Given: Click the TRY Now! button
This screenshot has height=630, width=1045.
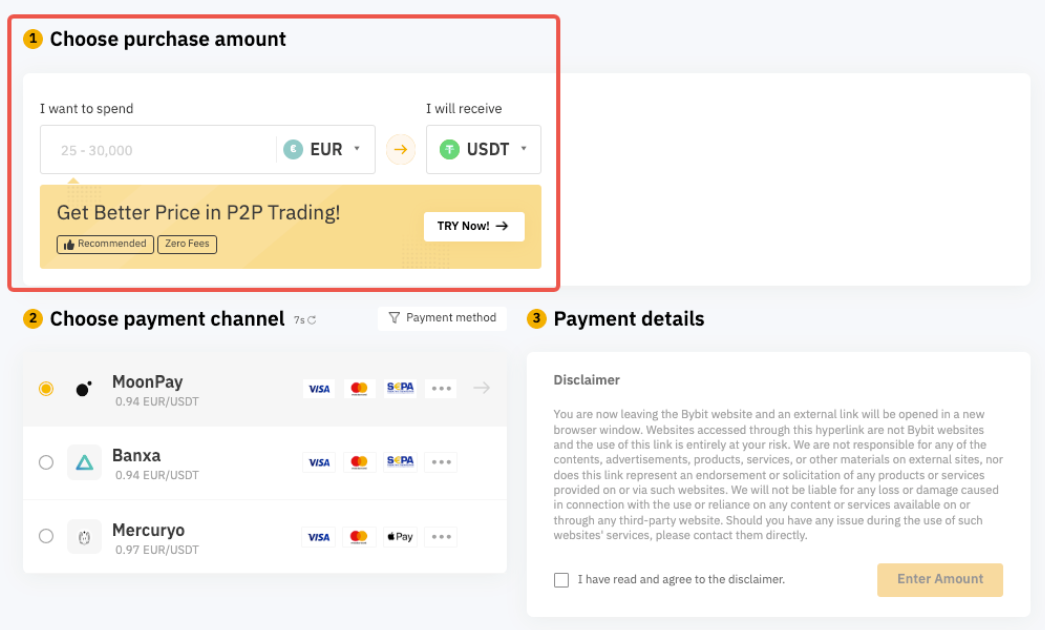Looking at the screenshot, I should click(x=473, y=226).
